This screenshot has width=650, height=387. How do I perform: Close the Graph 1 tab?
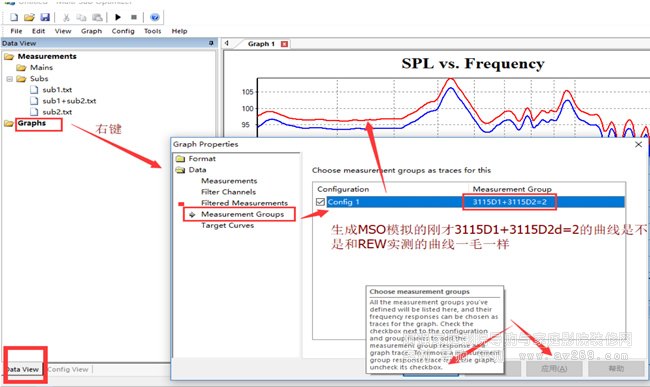coord(284,44)
